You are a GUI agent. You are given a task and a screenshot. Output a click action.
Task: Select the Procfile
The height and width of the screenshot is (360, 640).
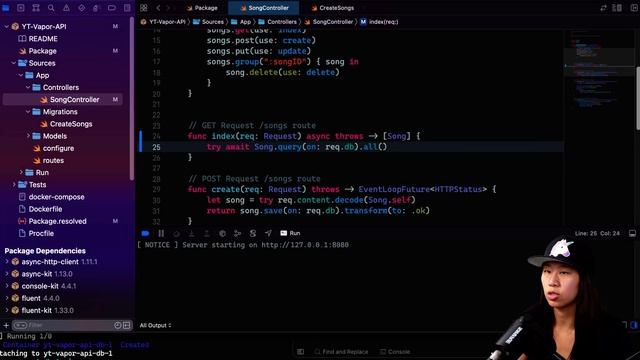tap(36, 233)
